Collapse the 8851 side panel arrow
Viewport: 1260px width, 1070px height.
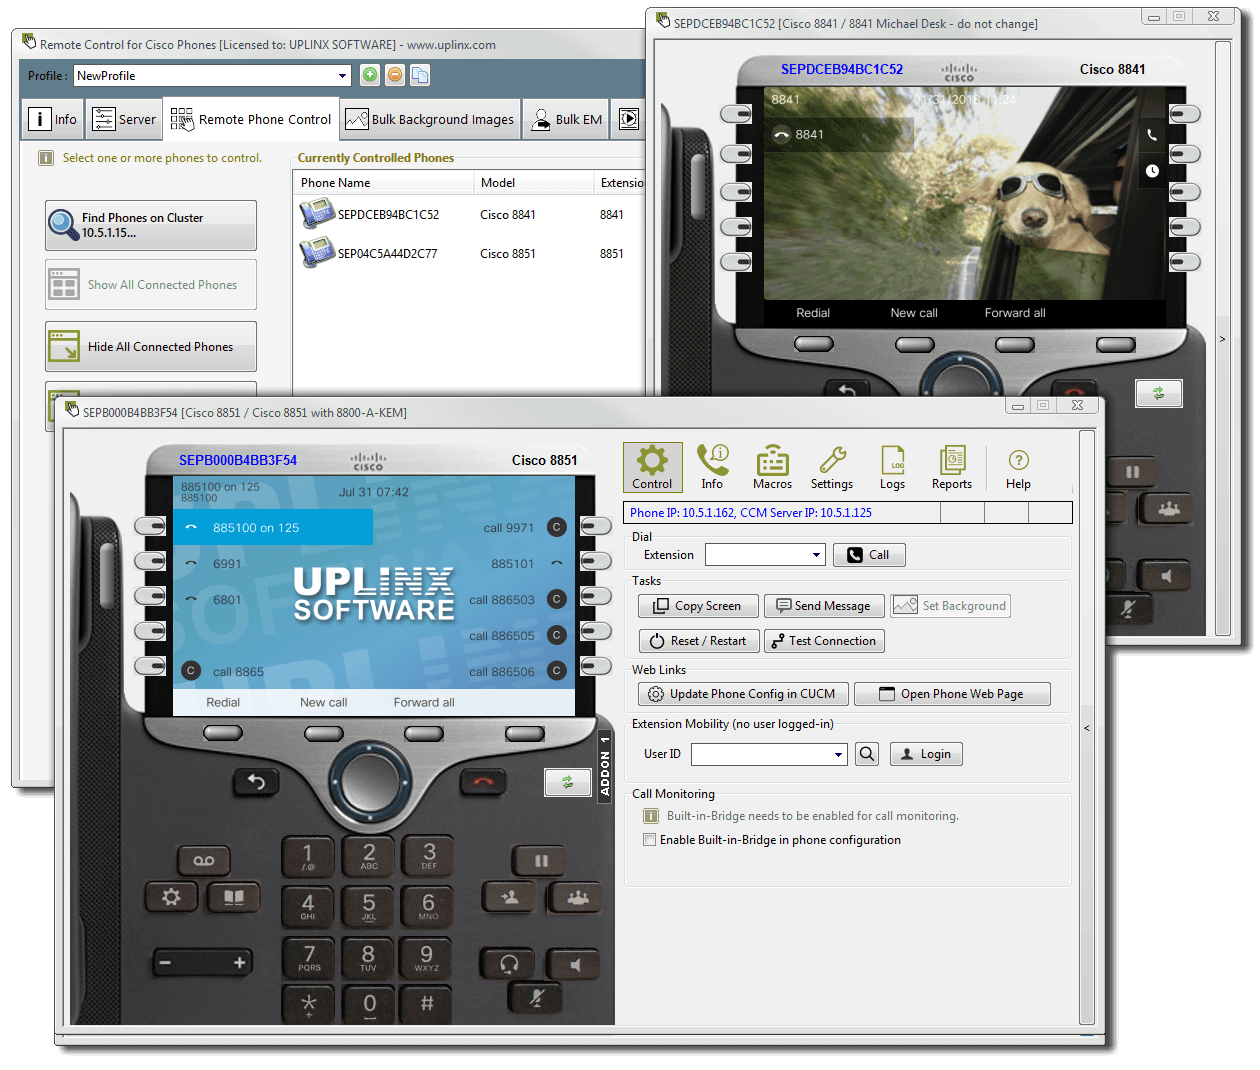click(x=1087, y=728)
